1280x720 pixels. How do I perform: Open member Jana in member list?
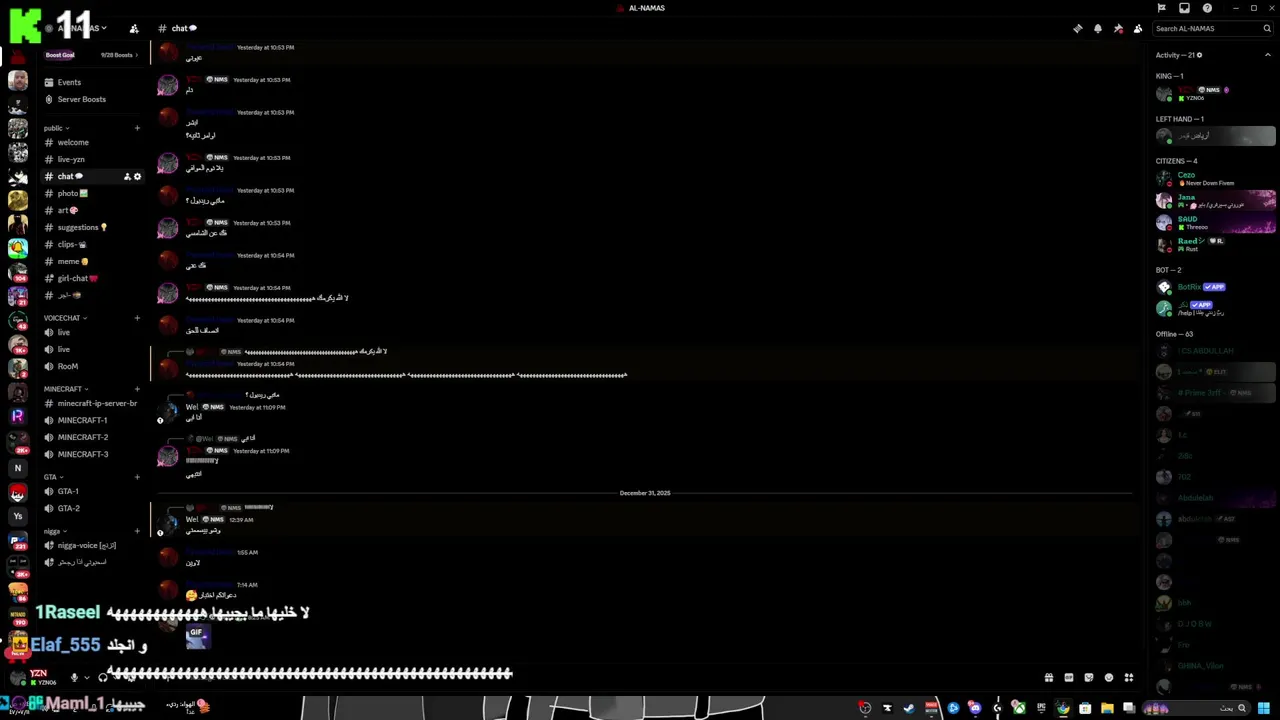[1215, 200]
